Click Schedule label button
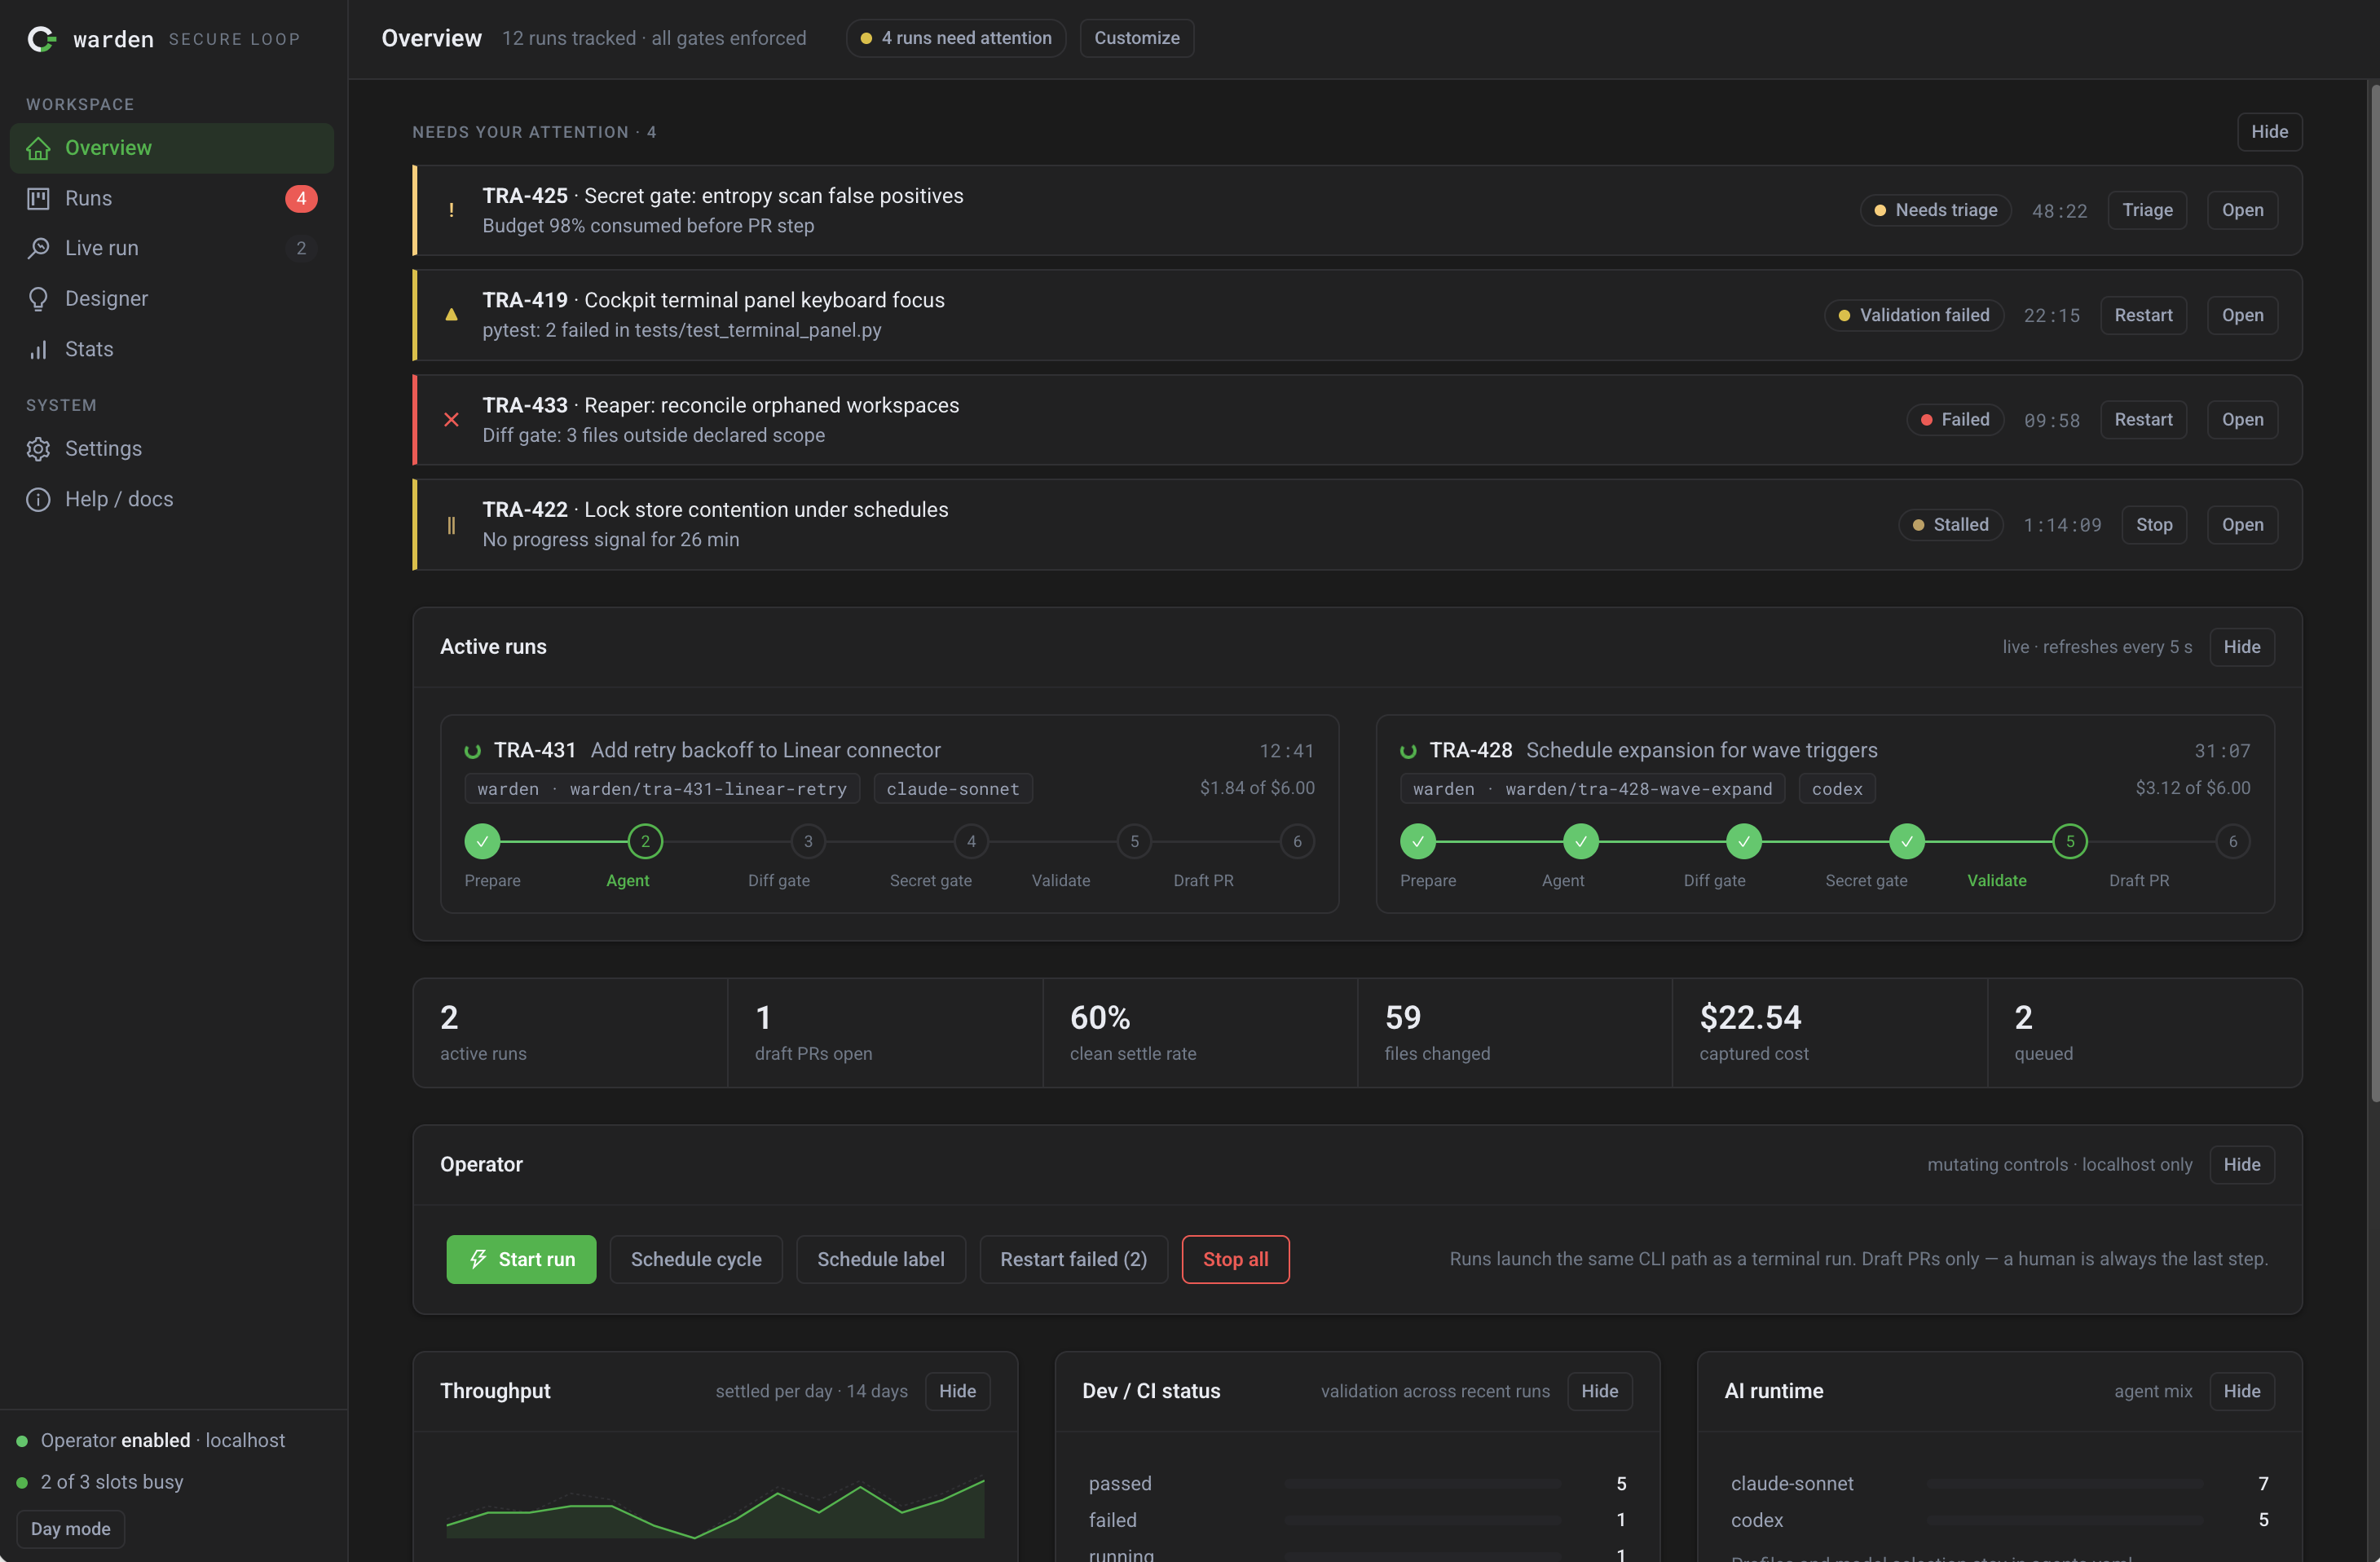This screenshot has height=1562, width=2380. coord(880,1259)
